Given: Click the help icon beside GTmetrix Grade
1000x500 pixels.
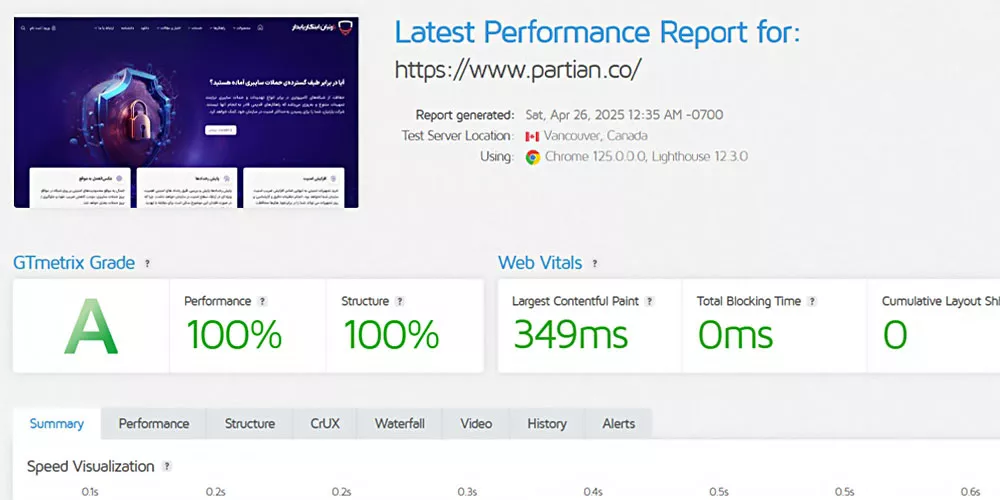Looking at the screenshot, I should click(x=148, y=264).
